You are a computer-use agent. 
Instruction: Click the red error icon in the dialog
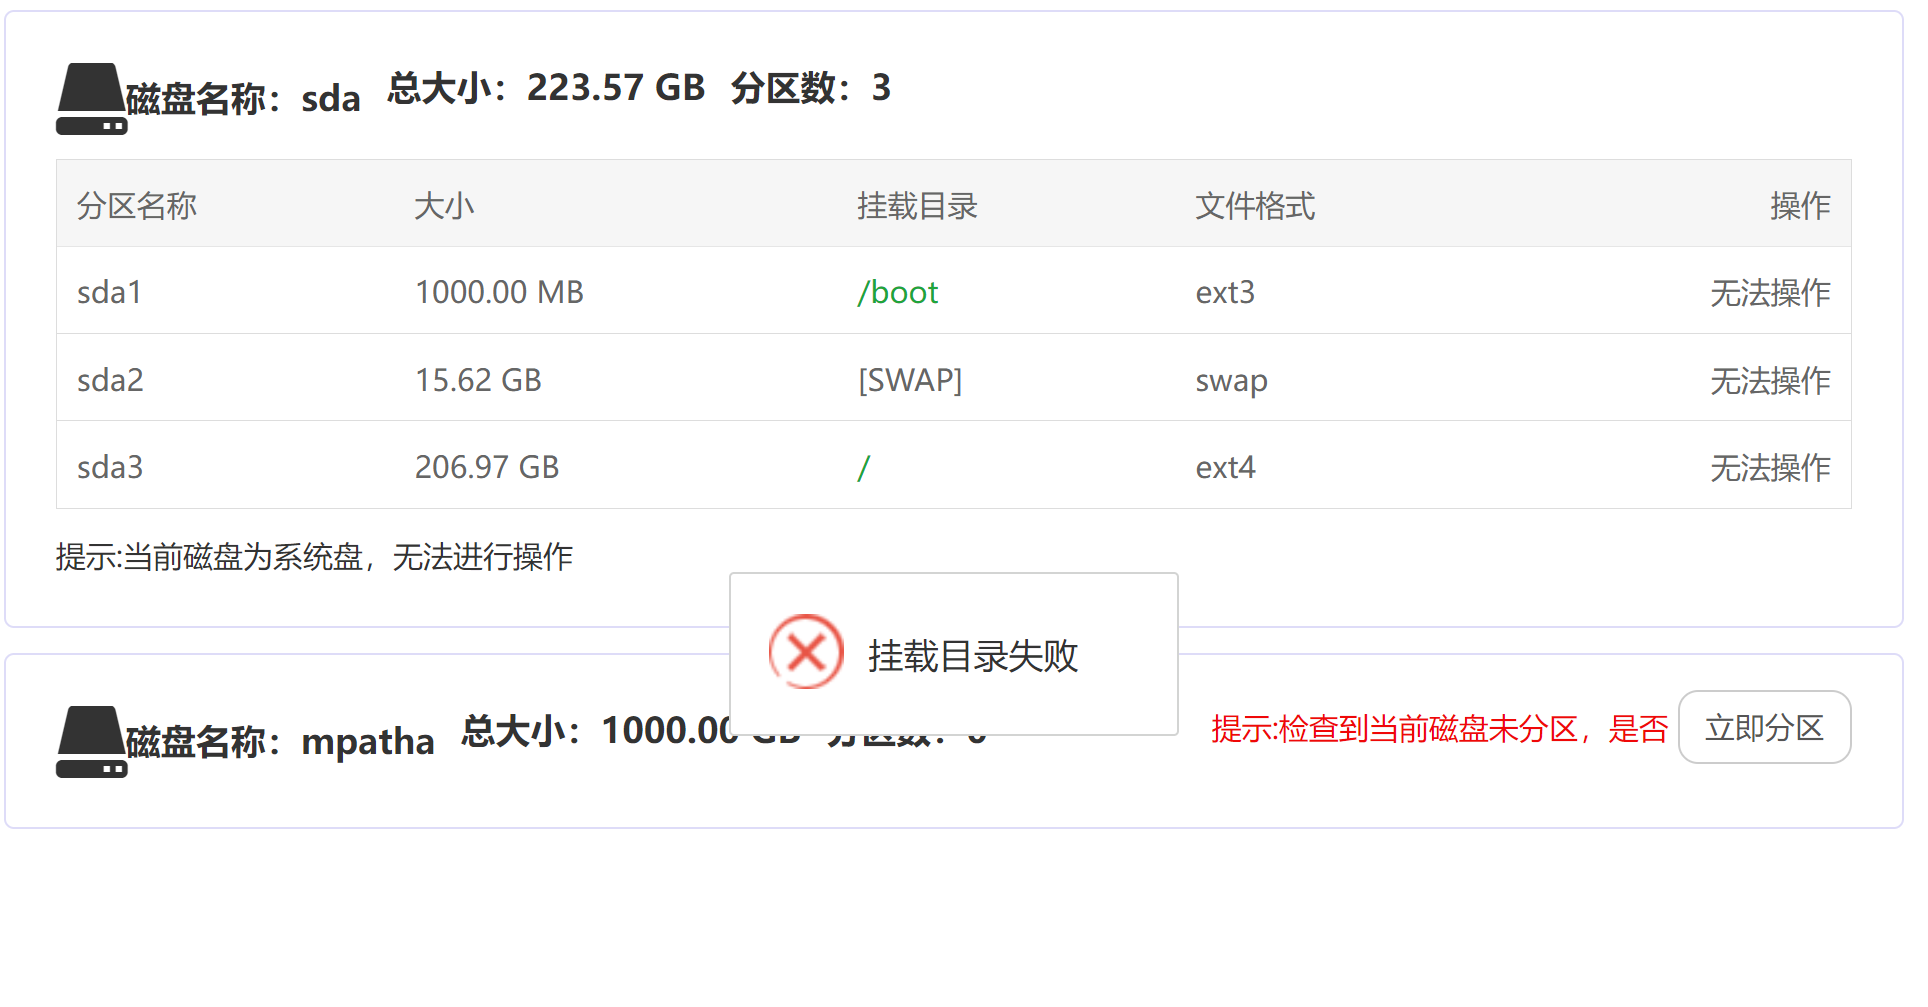click(806, 651)
